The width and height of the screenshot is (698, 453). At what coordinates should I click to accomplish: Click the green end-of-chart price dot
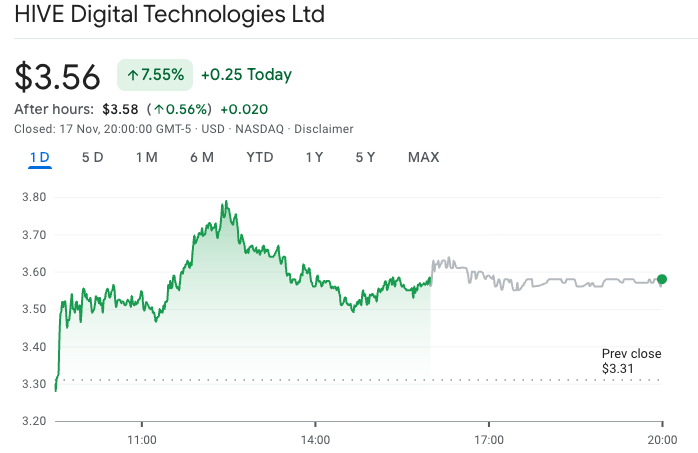pyautogui.click(x=662, y=279)
